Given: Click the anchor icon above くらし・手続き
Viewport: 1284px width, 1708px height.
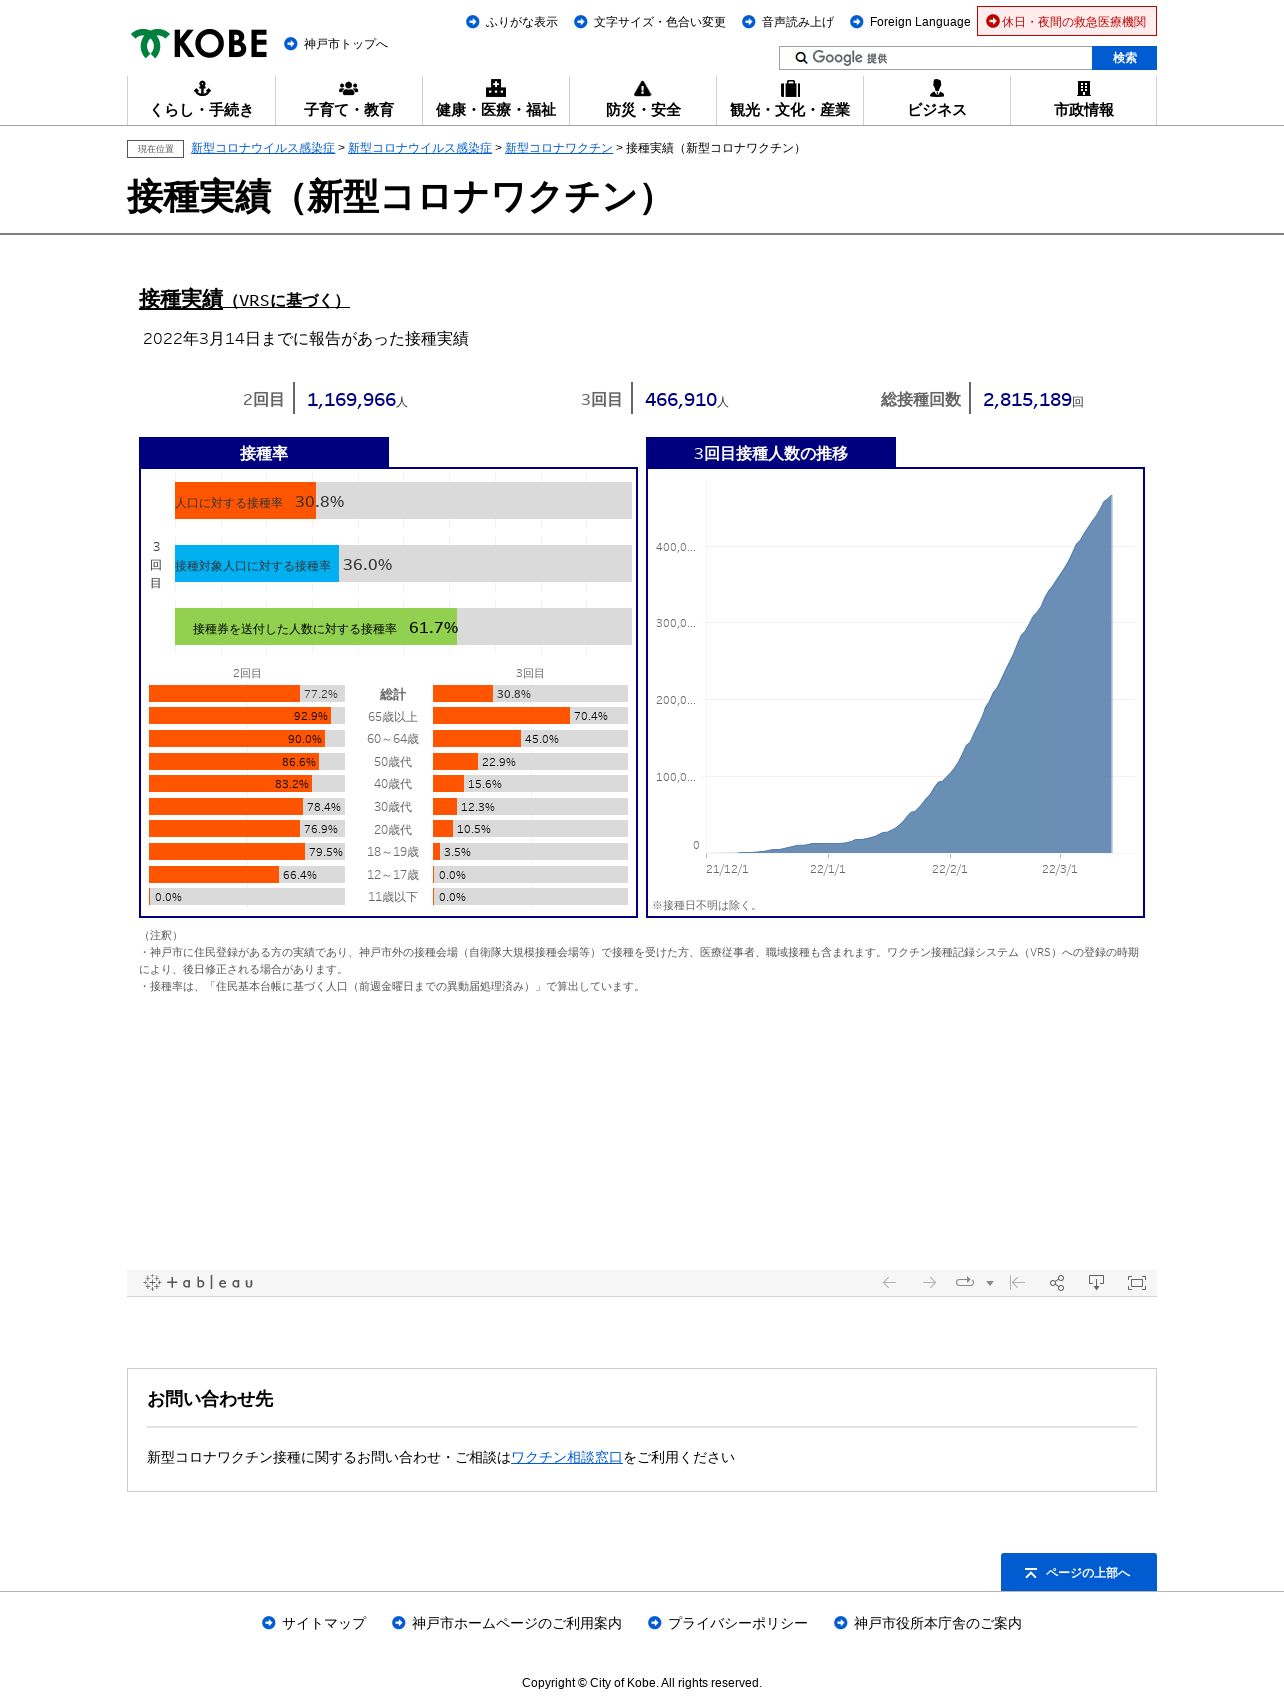Looking at the screenshot, I should tap(202, 88).
